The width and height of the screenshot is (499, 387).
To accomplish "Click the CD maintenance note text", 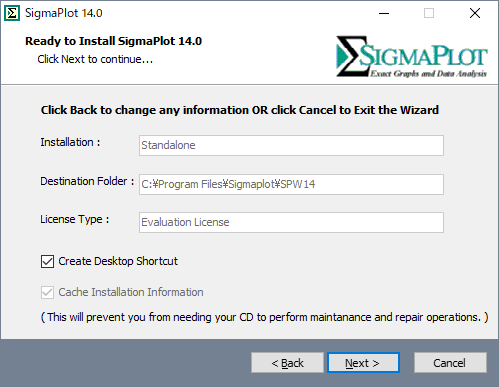I will [x=265, y=317].
